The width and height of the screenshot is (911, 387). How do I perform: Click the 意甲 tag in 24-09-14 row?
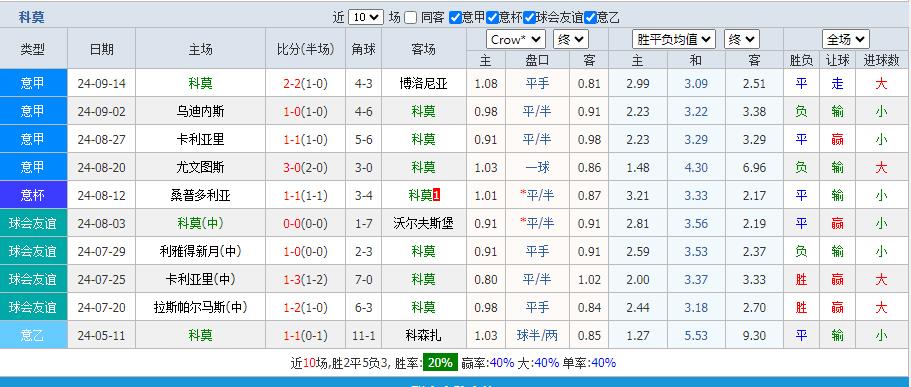(33, 83)
